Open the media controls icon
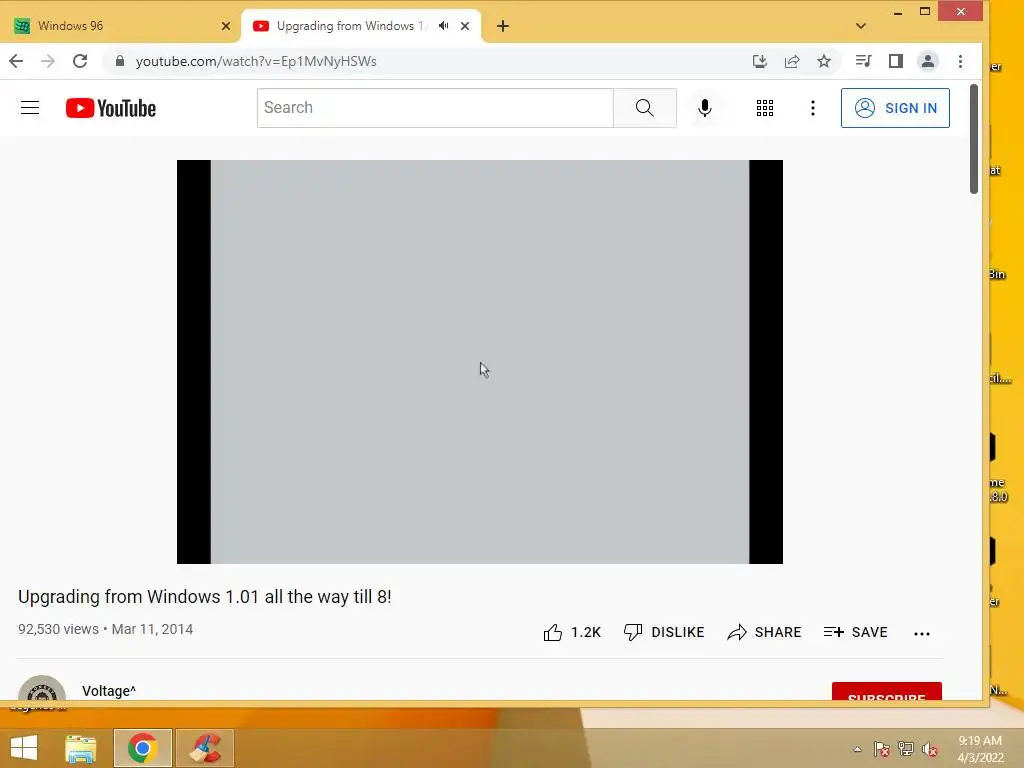 tap(863, 61)
